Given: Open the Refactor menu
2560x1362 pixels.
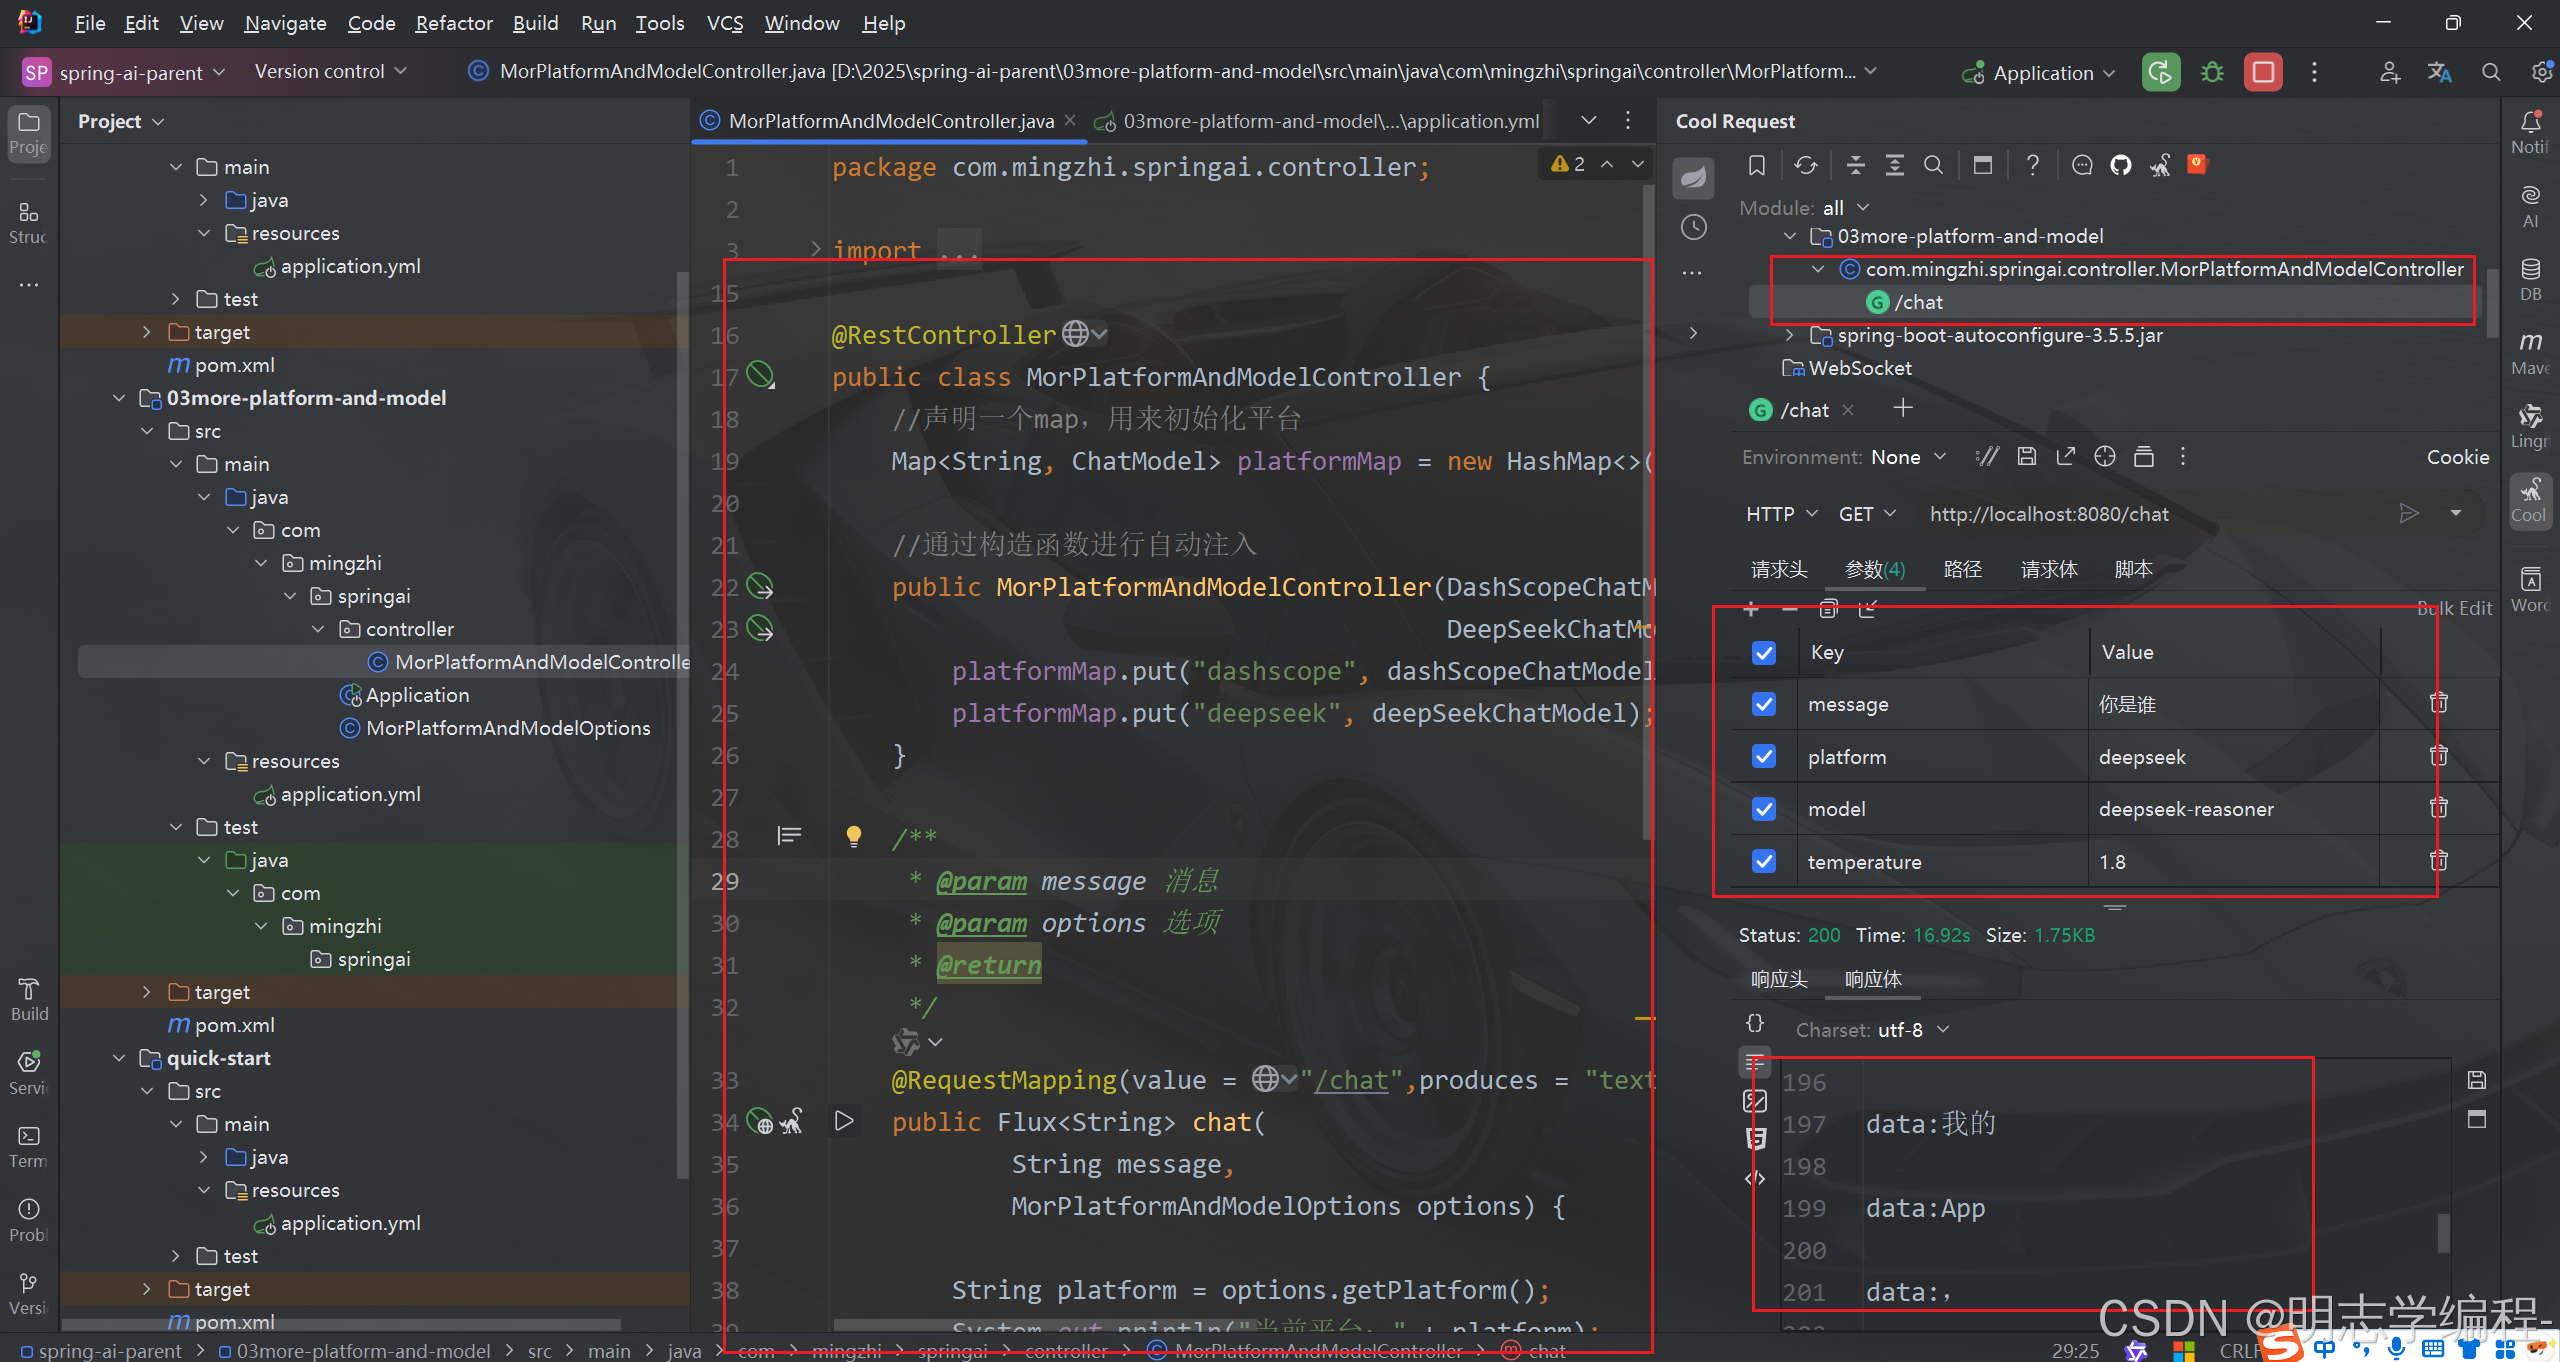Looking at the screenshot, I should [x=453, y=22].
